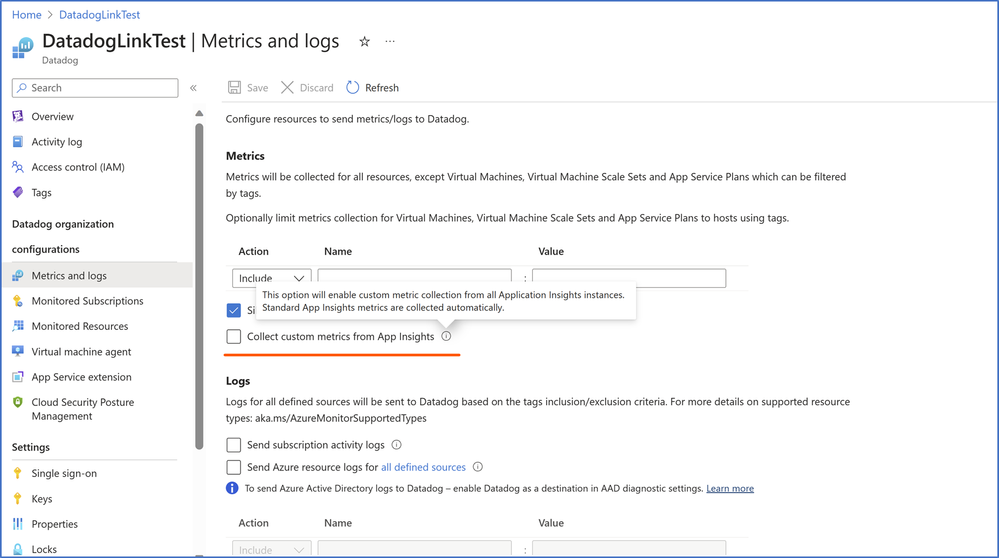Open the Virtual machine agent page

81,352
